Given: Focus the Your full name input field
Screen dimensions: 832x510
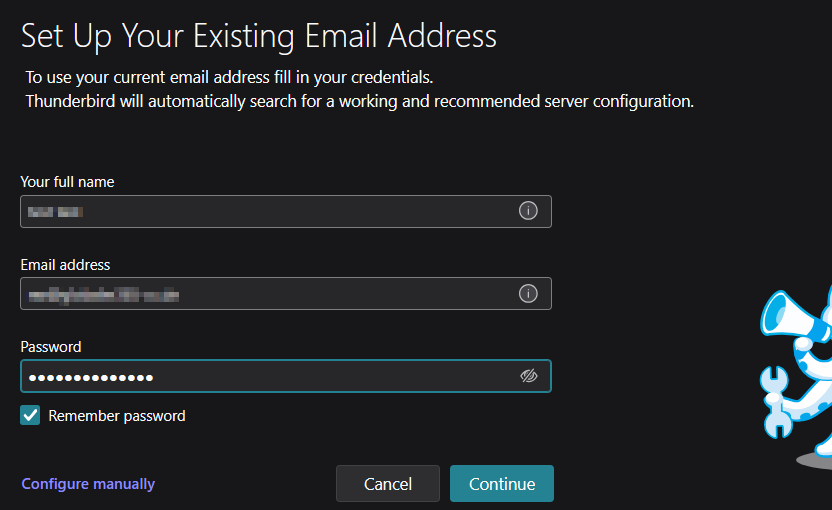Looking at the screenshot, I should pos(286,211).
